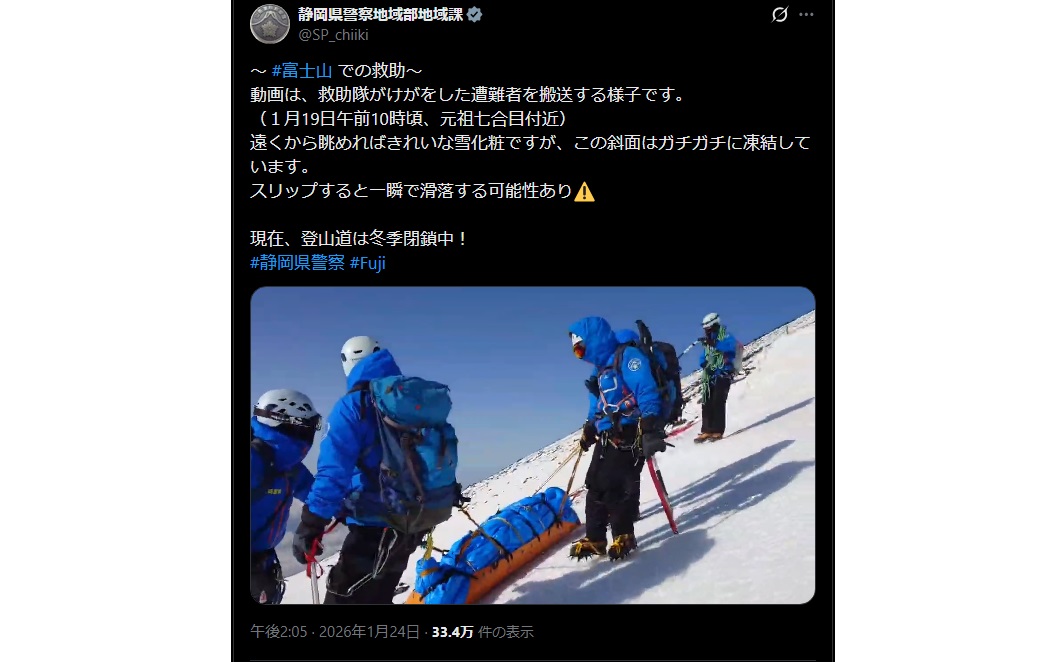
Task: Click the warning emoji in the post text
Action: pos(584,192)
